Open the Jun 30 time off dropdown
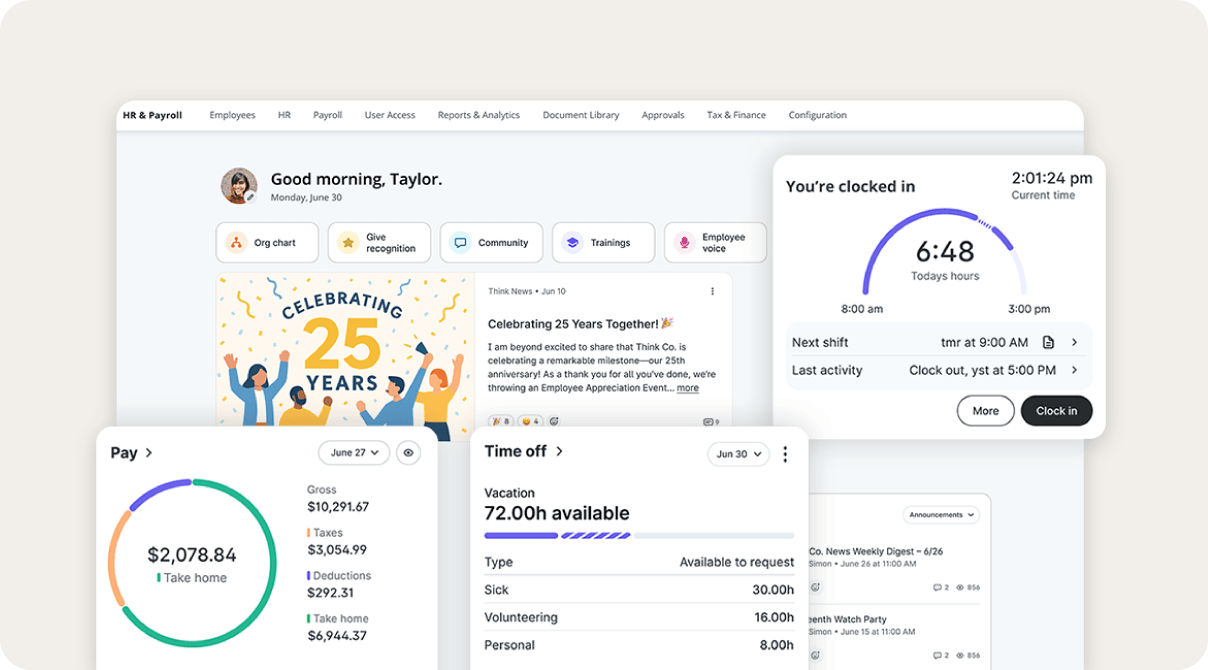Screen dimensions: 1208x670 pyautogui.click(x=739, y=454)
